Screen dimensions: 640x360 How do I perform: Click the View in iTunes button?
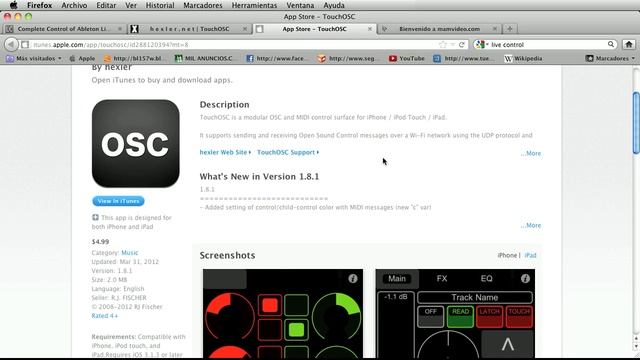point(118,201)
